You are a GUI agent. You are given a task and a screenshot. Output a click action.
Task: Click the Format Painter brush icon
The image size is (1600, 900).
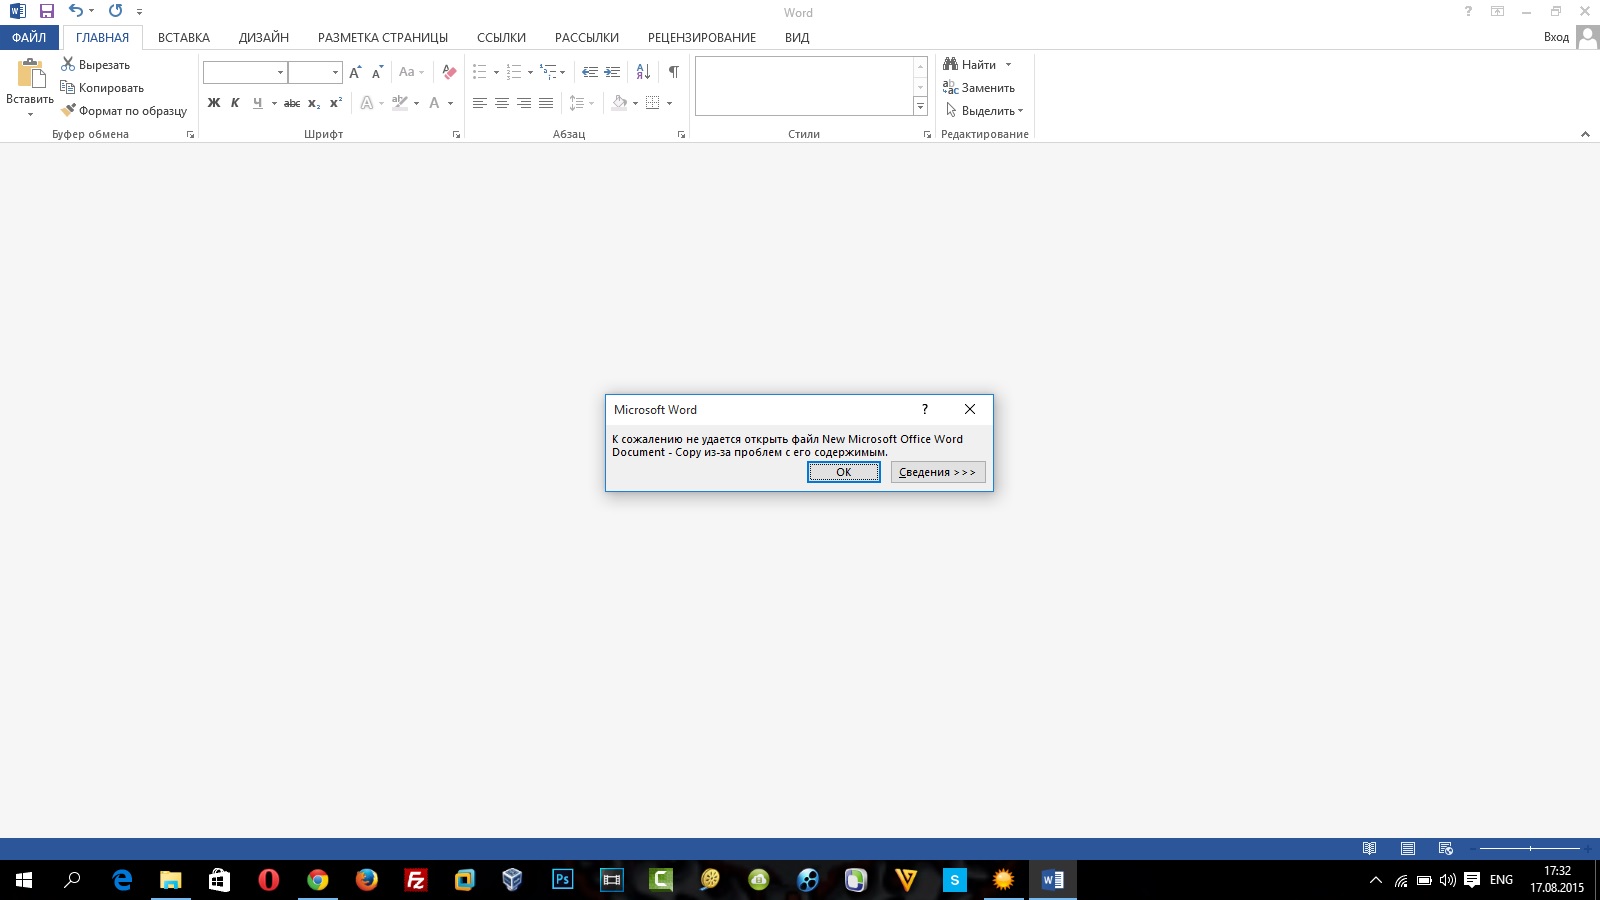point(68,110)
